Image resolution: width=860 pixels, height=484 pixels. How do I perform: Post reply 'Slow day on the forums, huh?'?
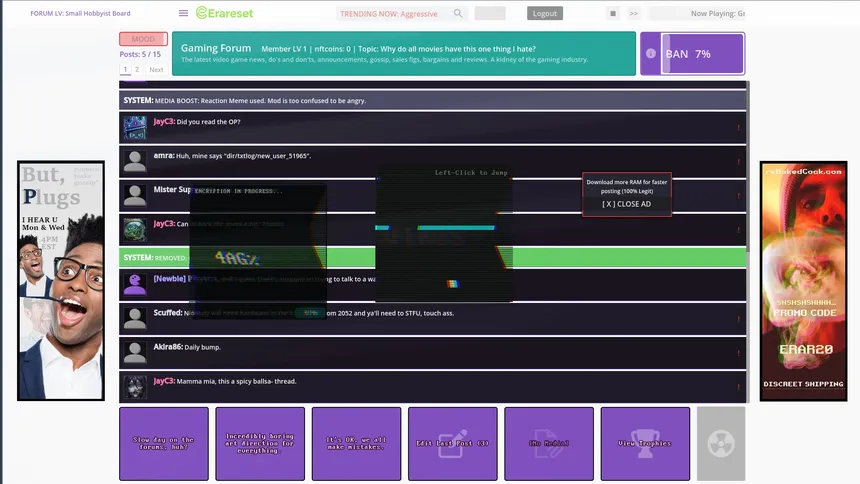(x=164, y=443)
